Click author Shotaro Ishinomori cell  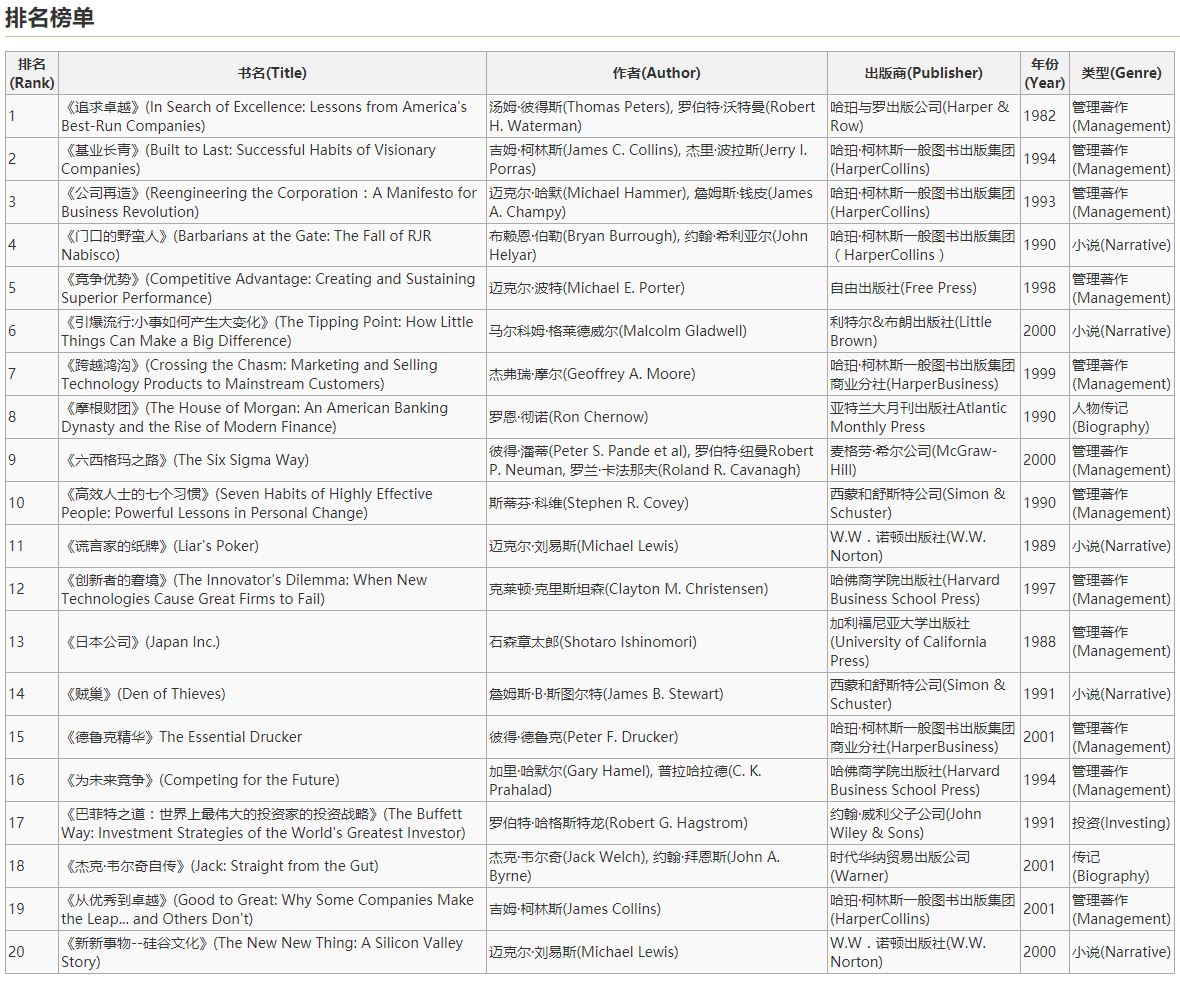tap(656, 642)
